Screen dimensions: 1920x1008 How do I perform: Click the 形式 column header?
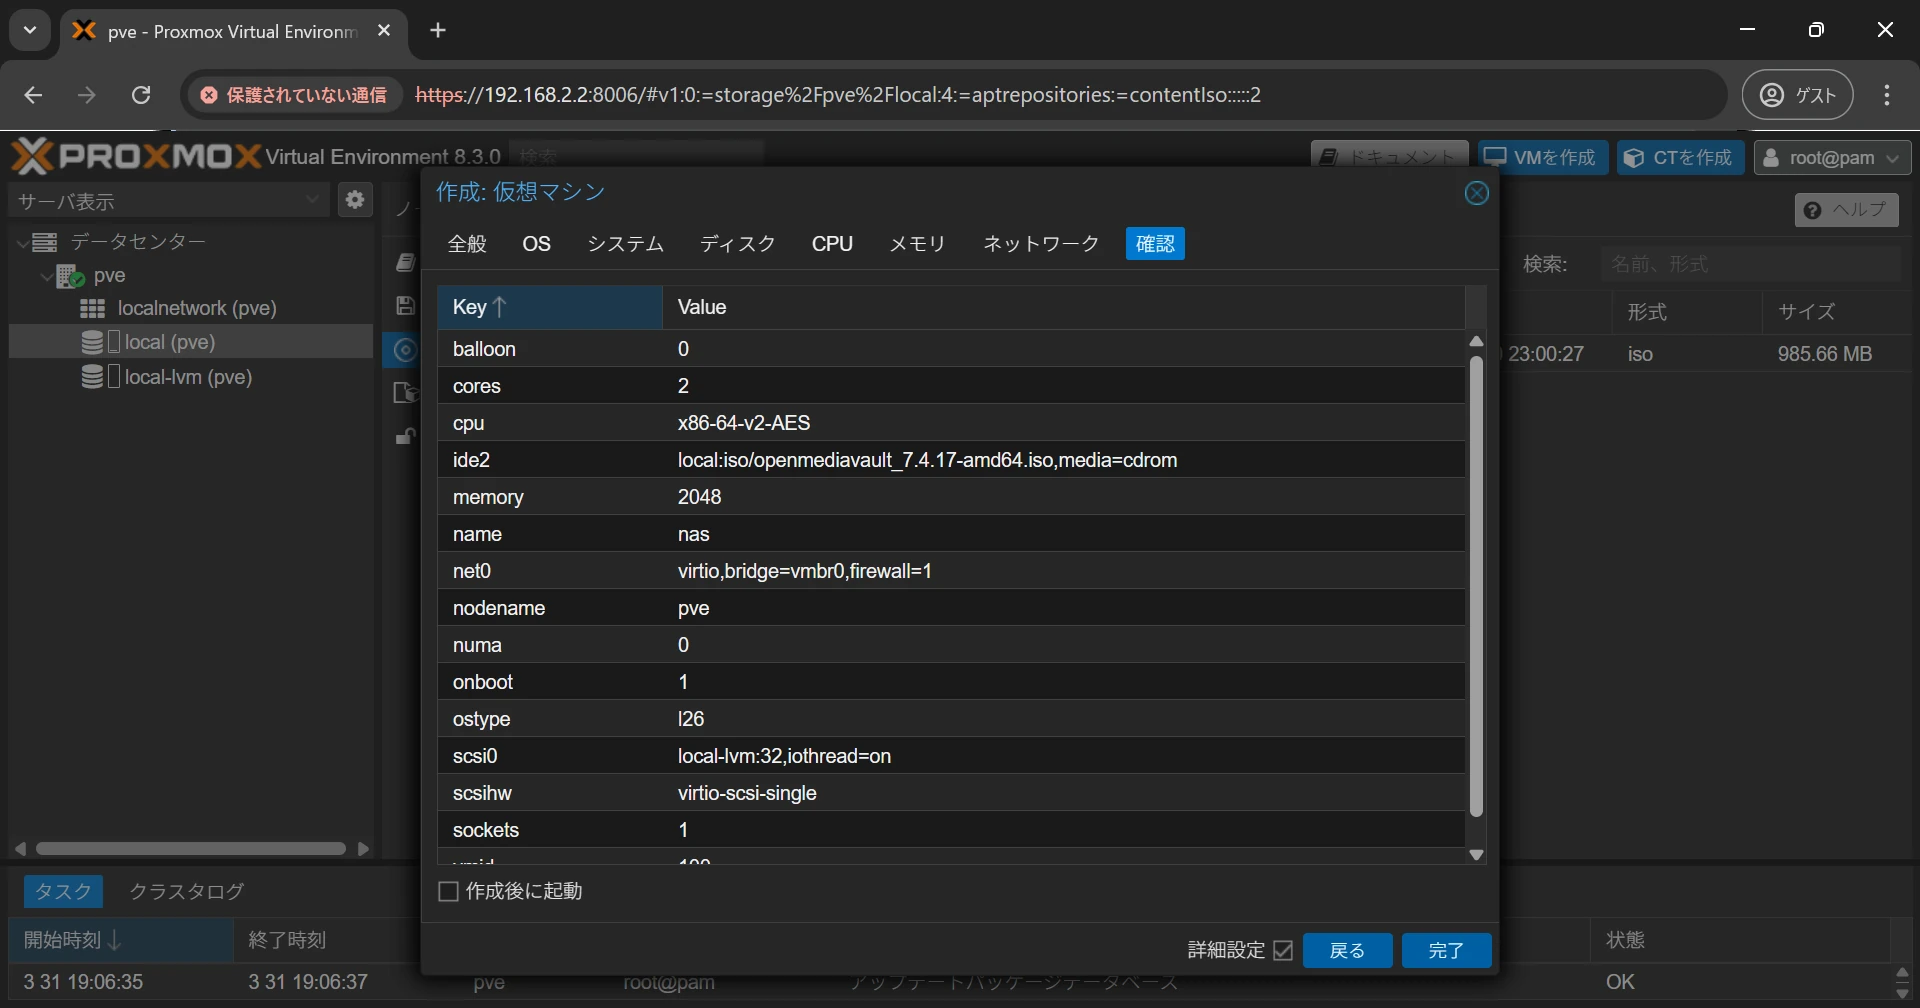click(x=1686, y=312)
